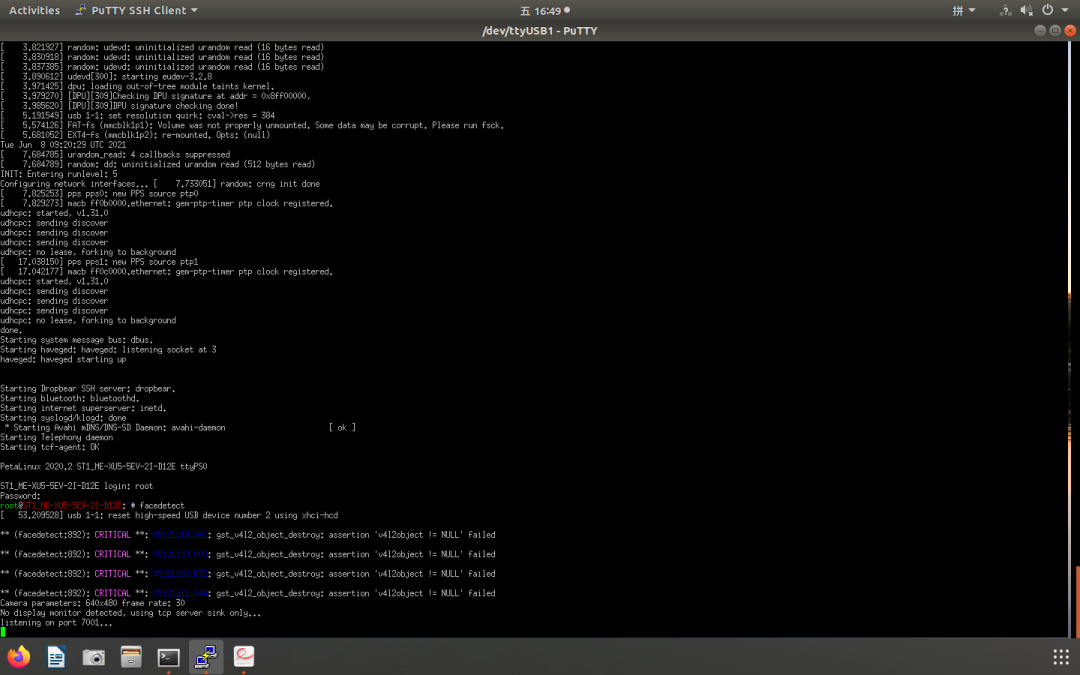Click 'udevd[300]: starting eudev-3.2.8' line
Screen dimensions: 1080x675
coord(106,76)
